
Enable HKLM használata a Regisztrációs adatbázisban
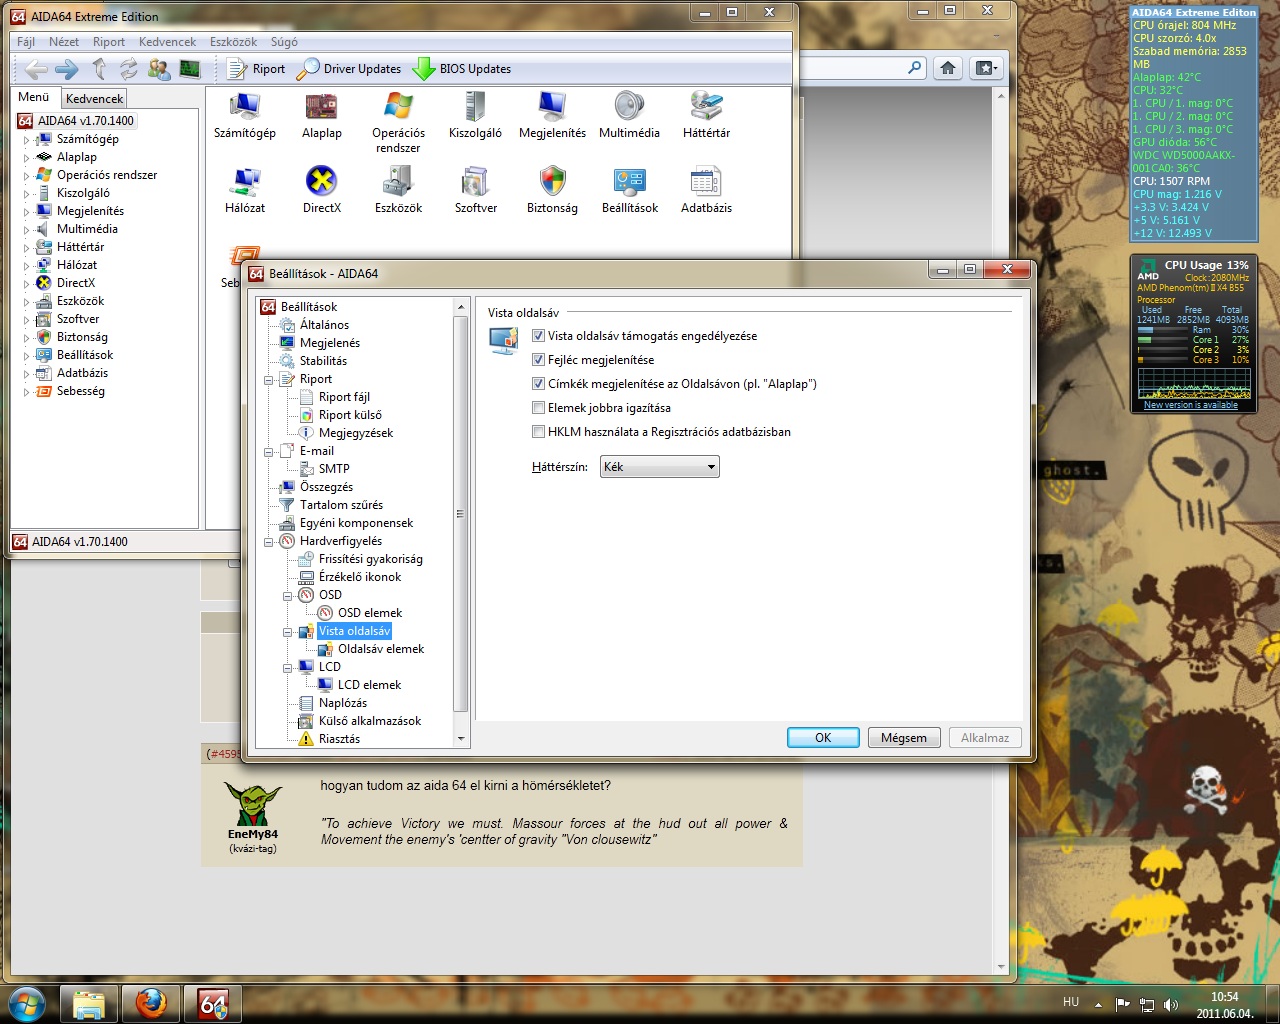pyautogui.click(x=538, y=432)
